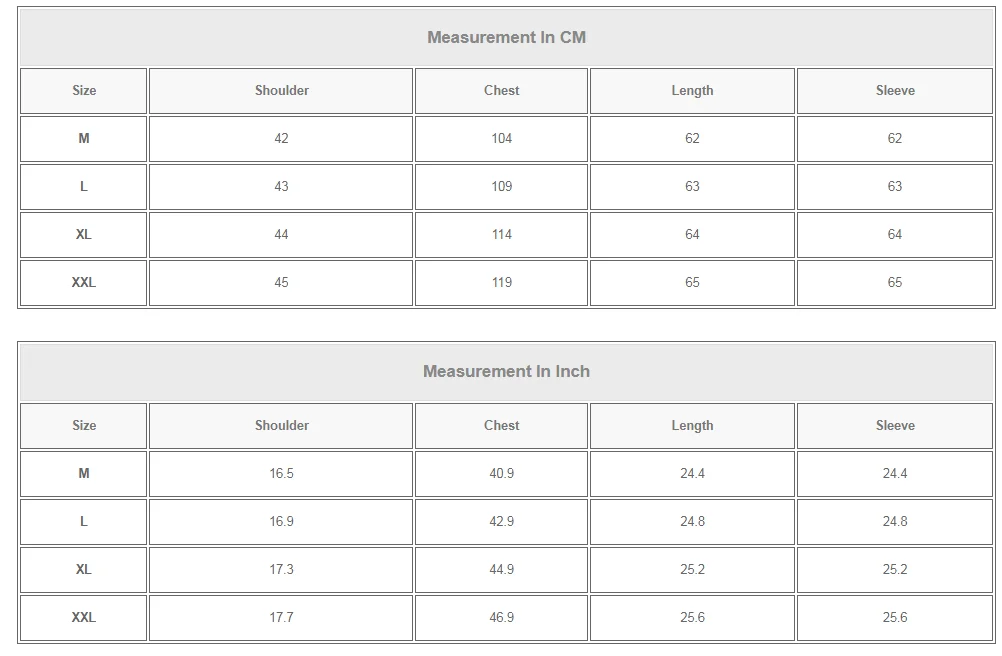The image size is (1002, 656).
Task: Select the Shoulder header in Inch table
Action: tap(281, 425)
